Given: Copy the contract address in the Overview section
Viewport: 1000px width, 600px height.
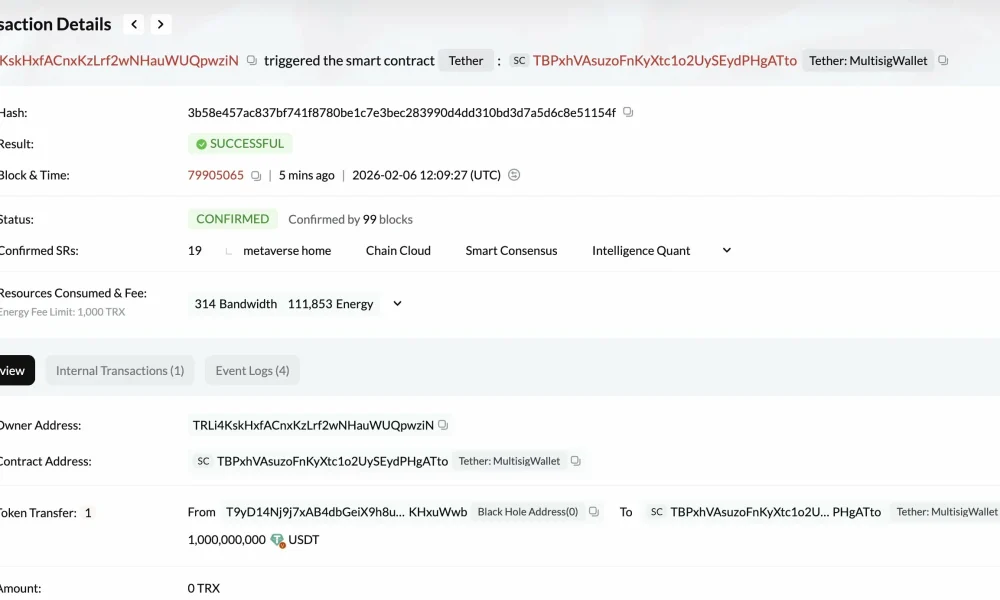Looking at the screenshot, I should pyautogui.click(x=576, y=461).
